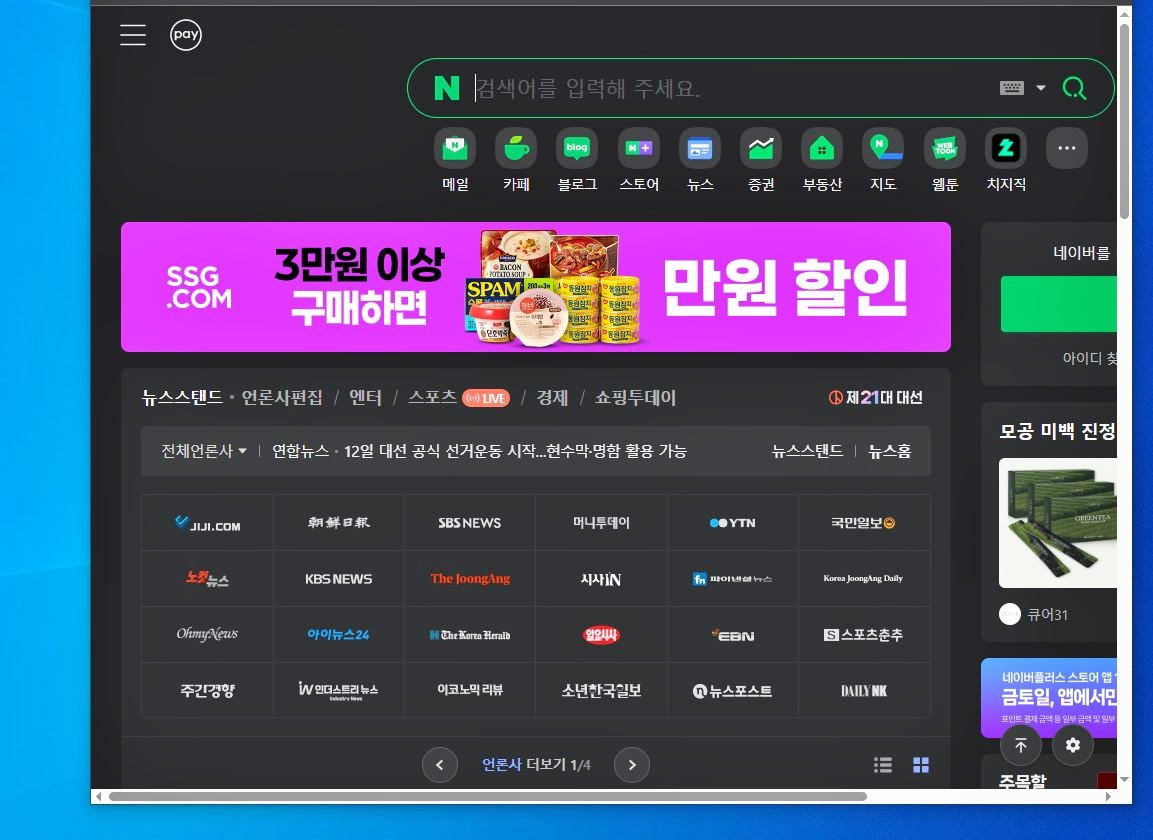Open 국민일보 publisher tile
This screenshot has width=1153, height=840.
[x=864, y=523]
